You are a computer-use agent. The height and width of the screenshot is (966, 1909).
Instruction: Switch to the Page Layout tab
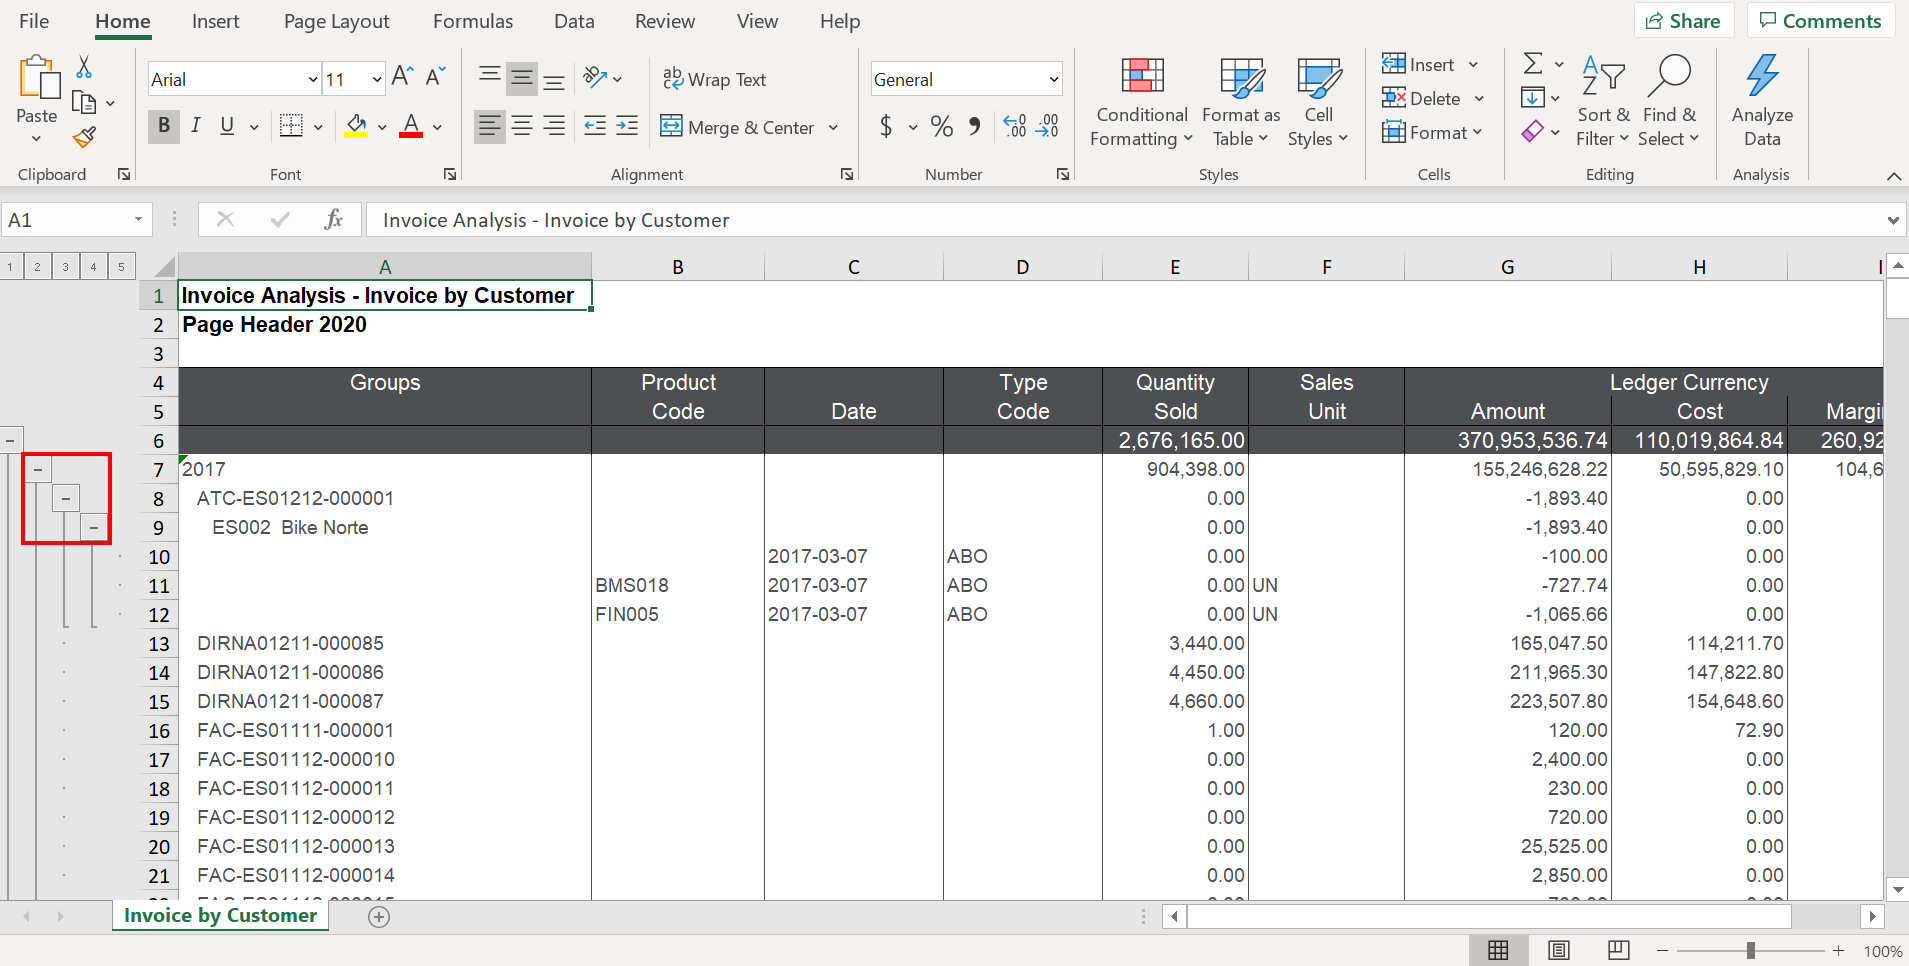point(336,21)
